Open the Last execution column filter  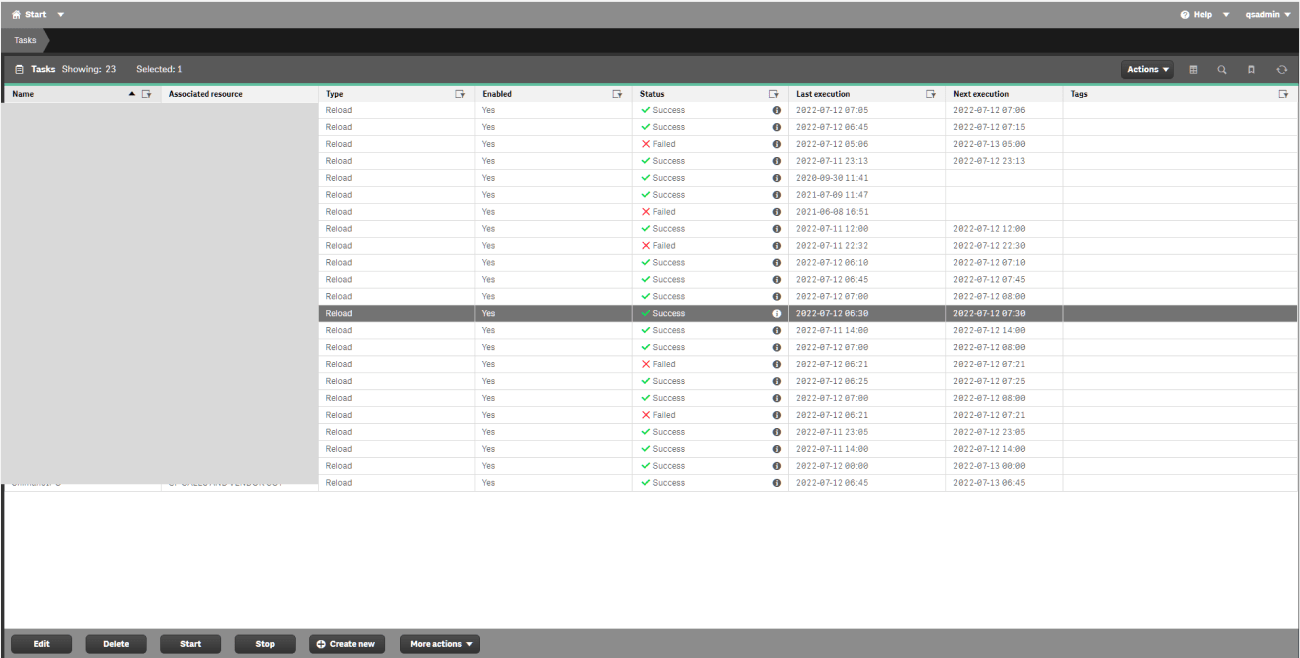pyautogui.click(x=931, y=93)
